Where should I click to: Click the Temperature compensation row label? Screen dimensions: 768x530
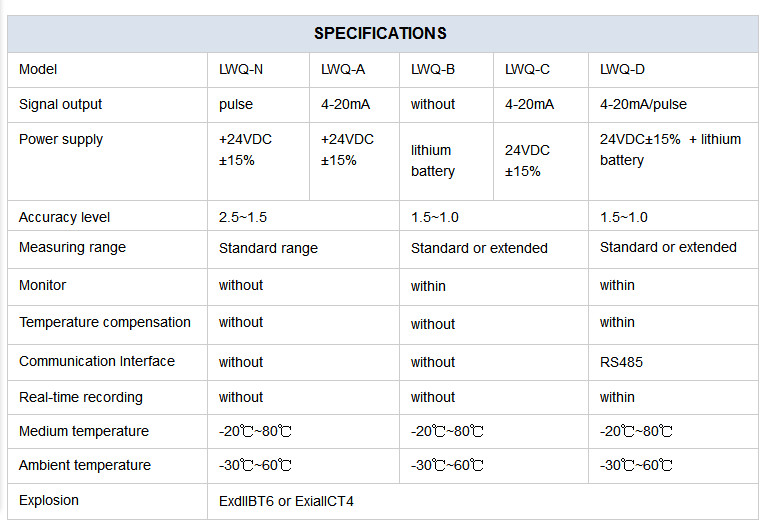(105, 322)
